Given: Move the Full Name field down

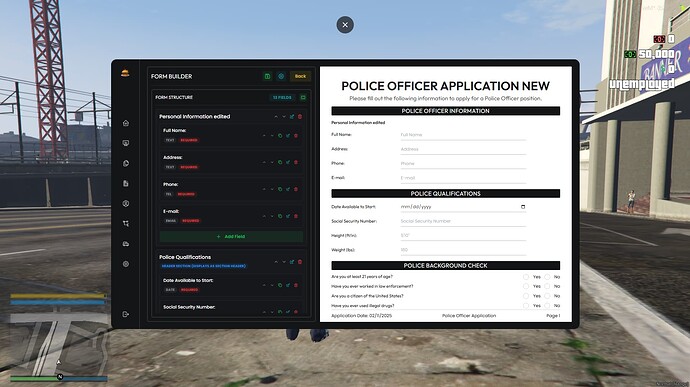Looking at the screenshot, I should point(272,136).
